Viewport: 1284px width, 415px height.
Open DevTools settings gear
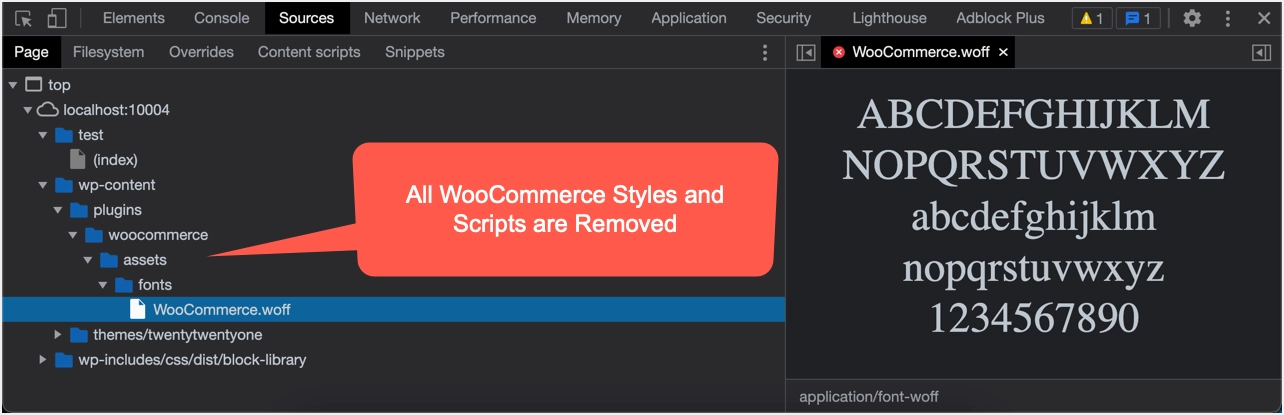(x=1192, y=18)
